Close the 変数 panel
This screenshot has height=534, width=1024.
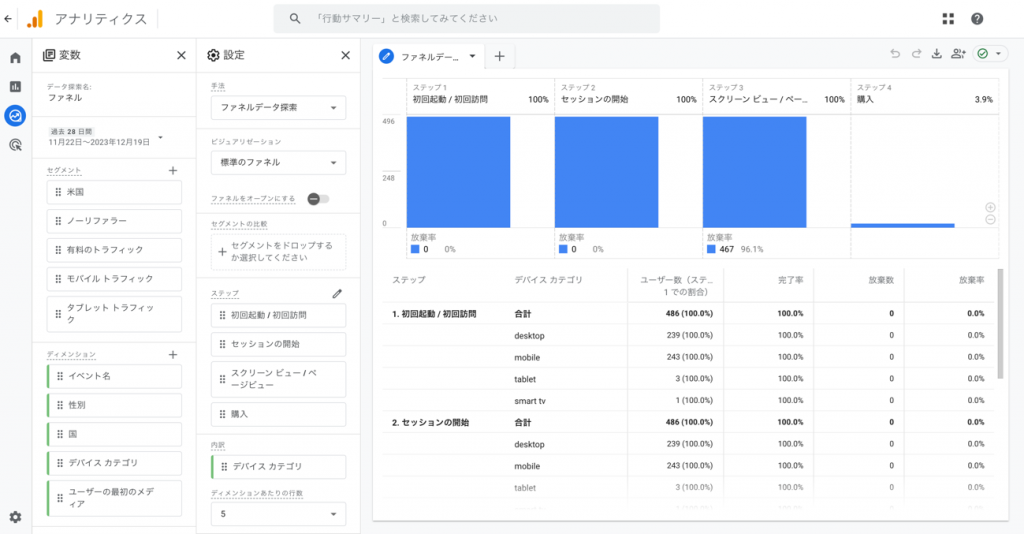pos(181,56)
